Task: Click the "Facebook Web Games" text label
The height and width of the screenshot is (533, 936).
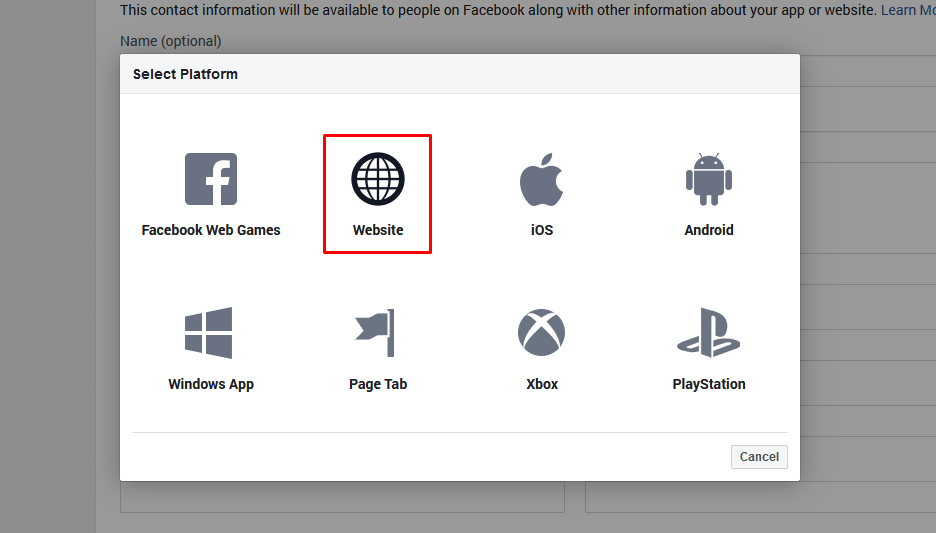Action: [211, 230]
